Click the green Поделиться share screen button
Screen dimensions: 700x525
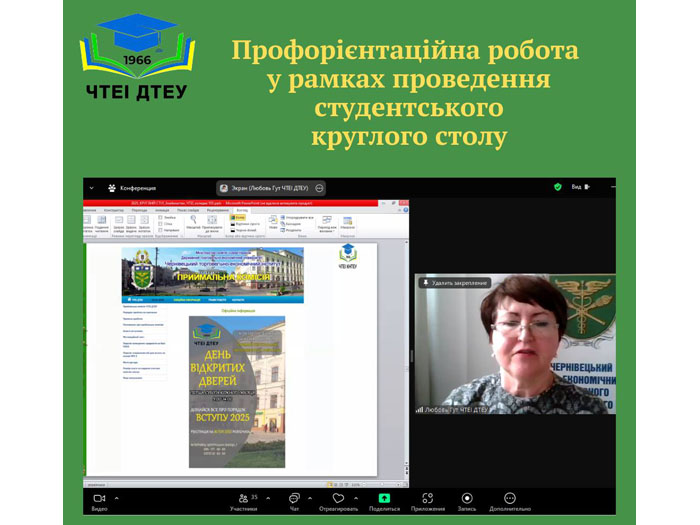384,497
